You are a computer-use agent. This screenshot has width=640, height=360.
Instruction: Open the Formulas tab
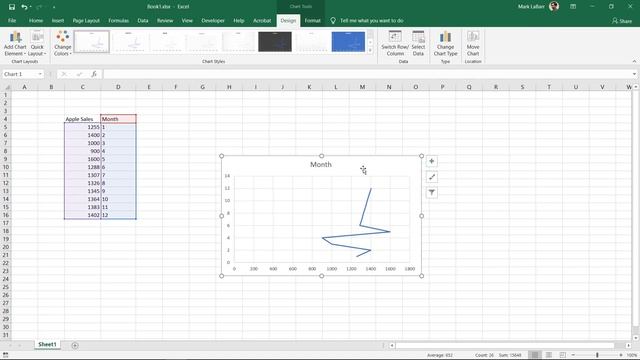click(118, 20)
